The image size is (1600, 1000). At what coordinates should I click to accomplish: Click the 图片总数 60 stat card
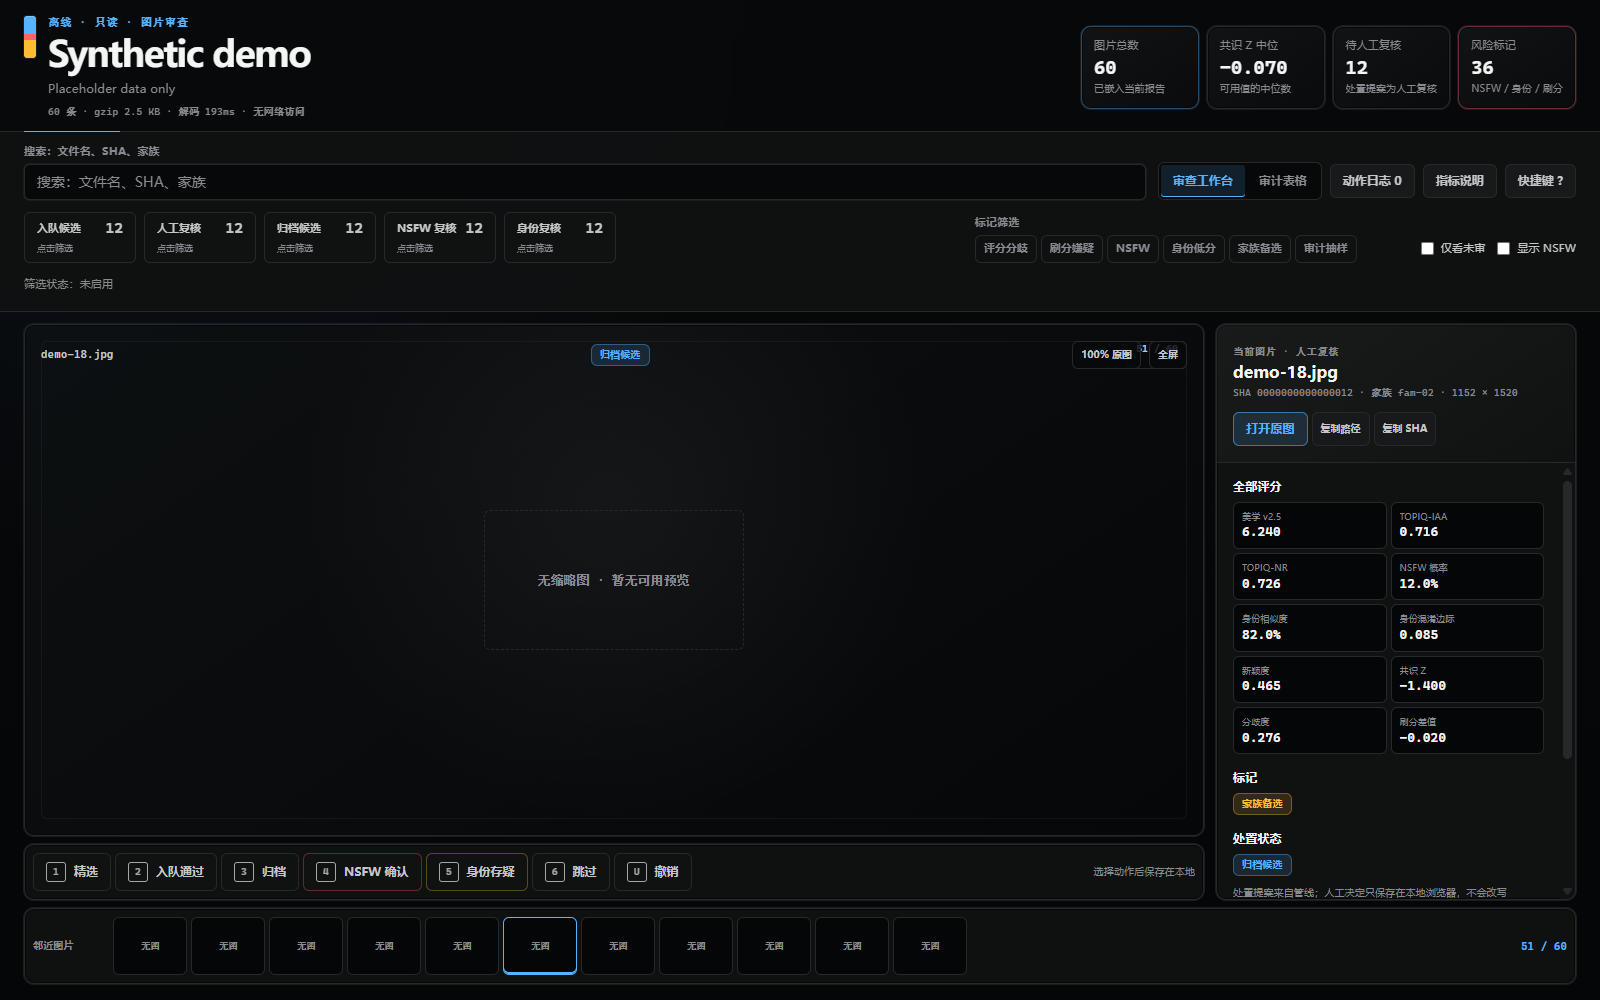point(1140,67)
